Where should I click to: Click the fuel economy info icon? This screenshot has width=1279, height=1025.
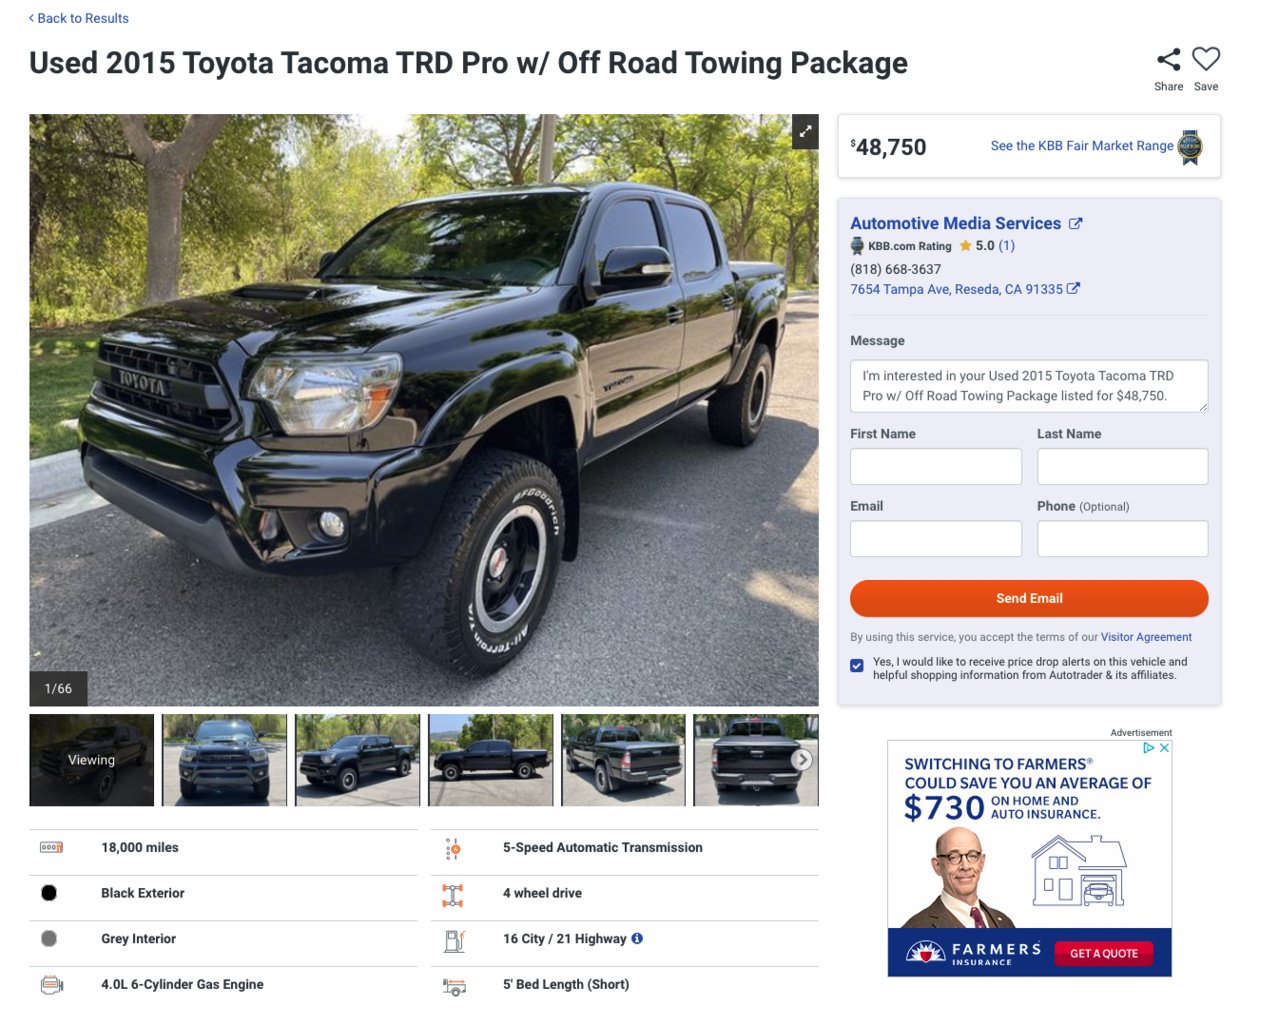[637, 938]
